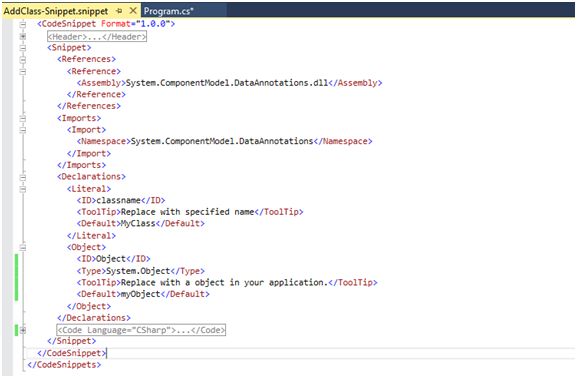
Task: Expand the collapsed Header region
Action: [x=23, y=36]
